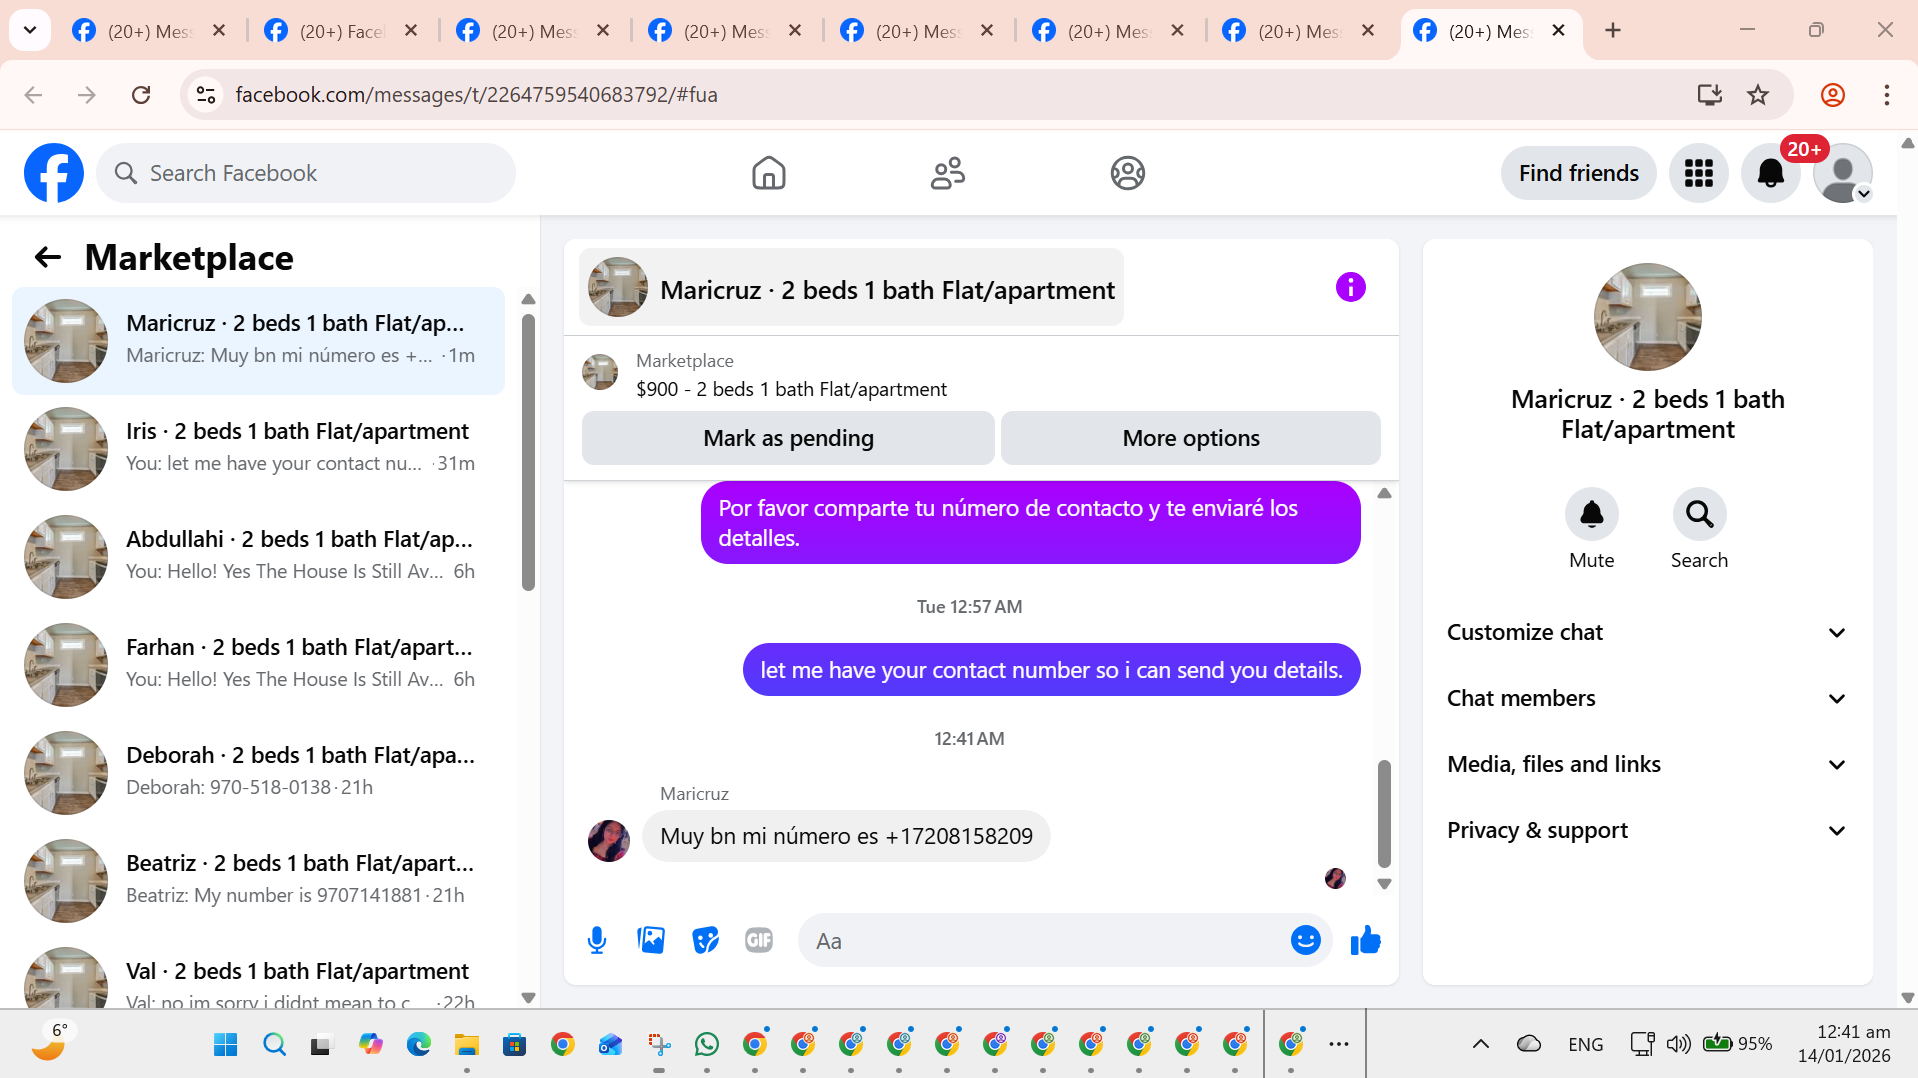Click Mark as pending button
The height and width of the screenshot is (1078, 1918).
(x=788, y=438)
